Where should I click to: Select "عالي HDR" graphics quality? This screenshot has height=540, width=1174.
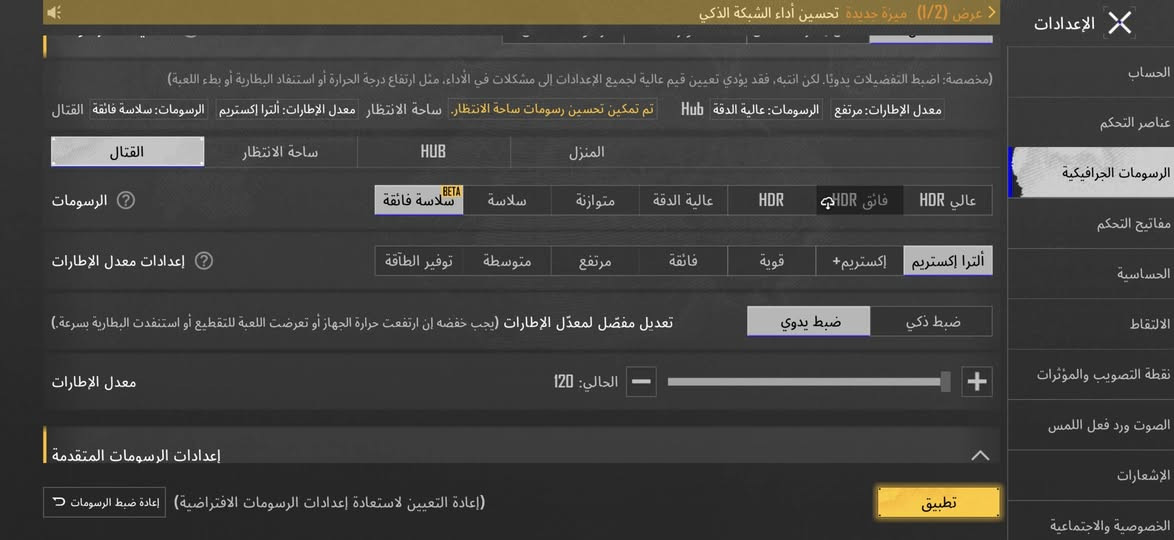948,200
